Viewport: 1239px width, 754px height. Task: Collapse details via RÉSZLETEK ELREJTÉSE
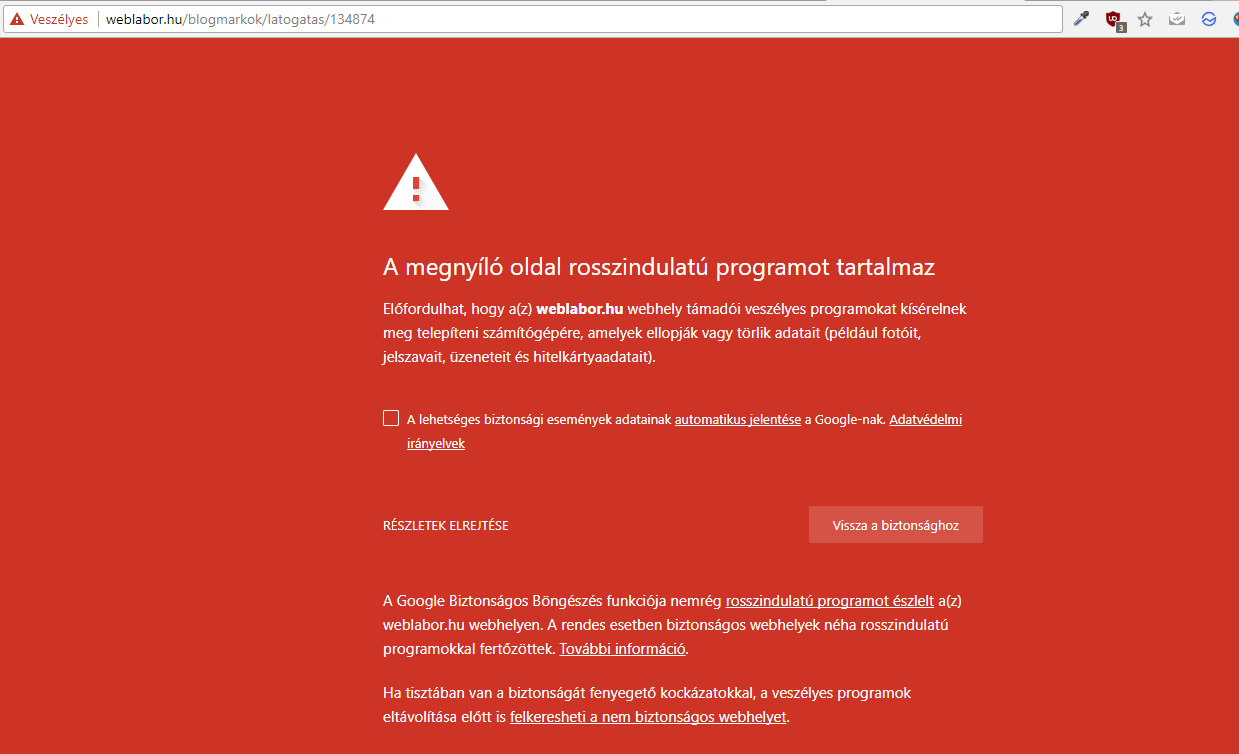tap(445, 525)
